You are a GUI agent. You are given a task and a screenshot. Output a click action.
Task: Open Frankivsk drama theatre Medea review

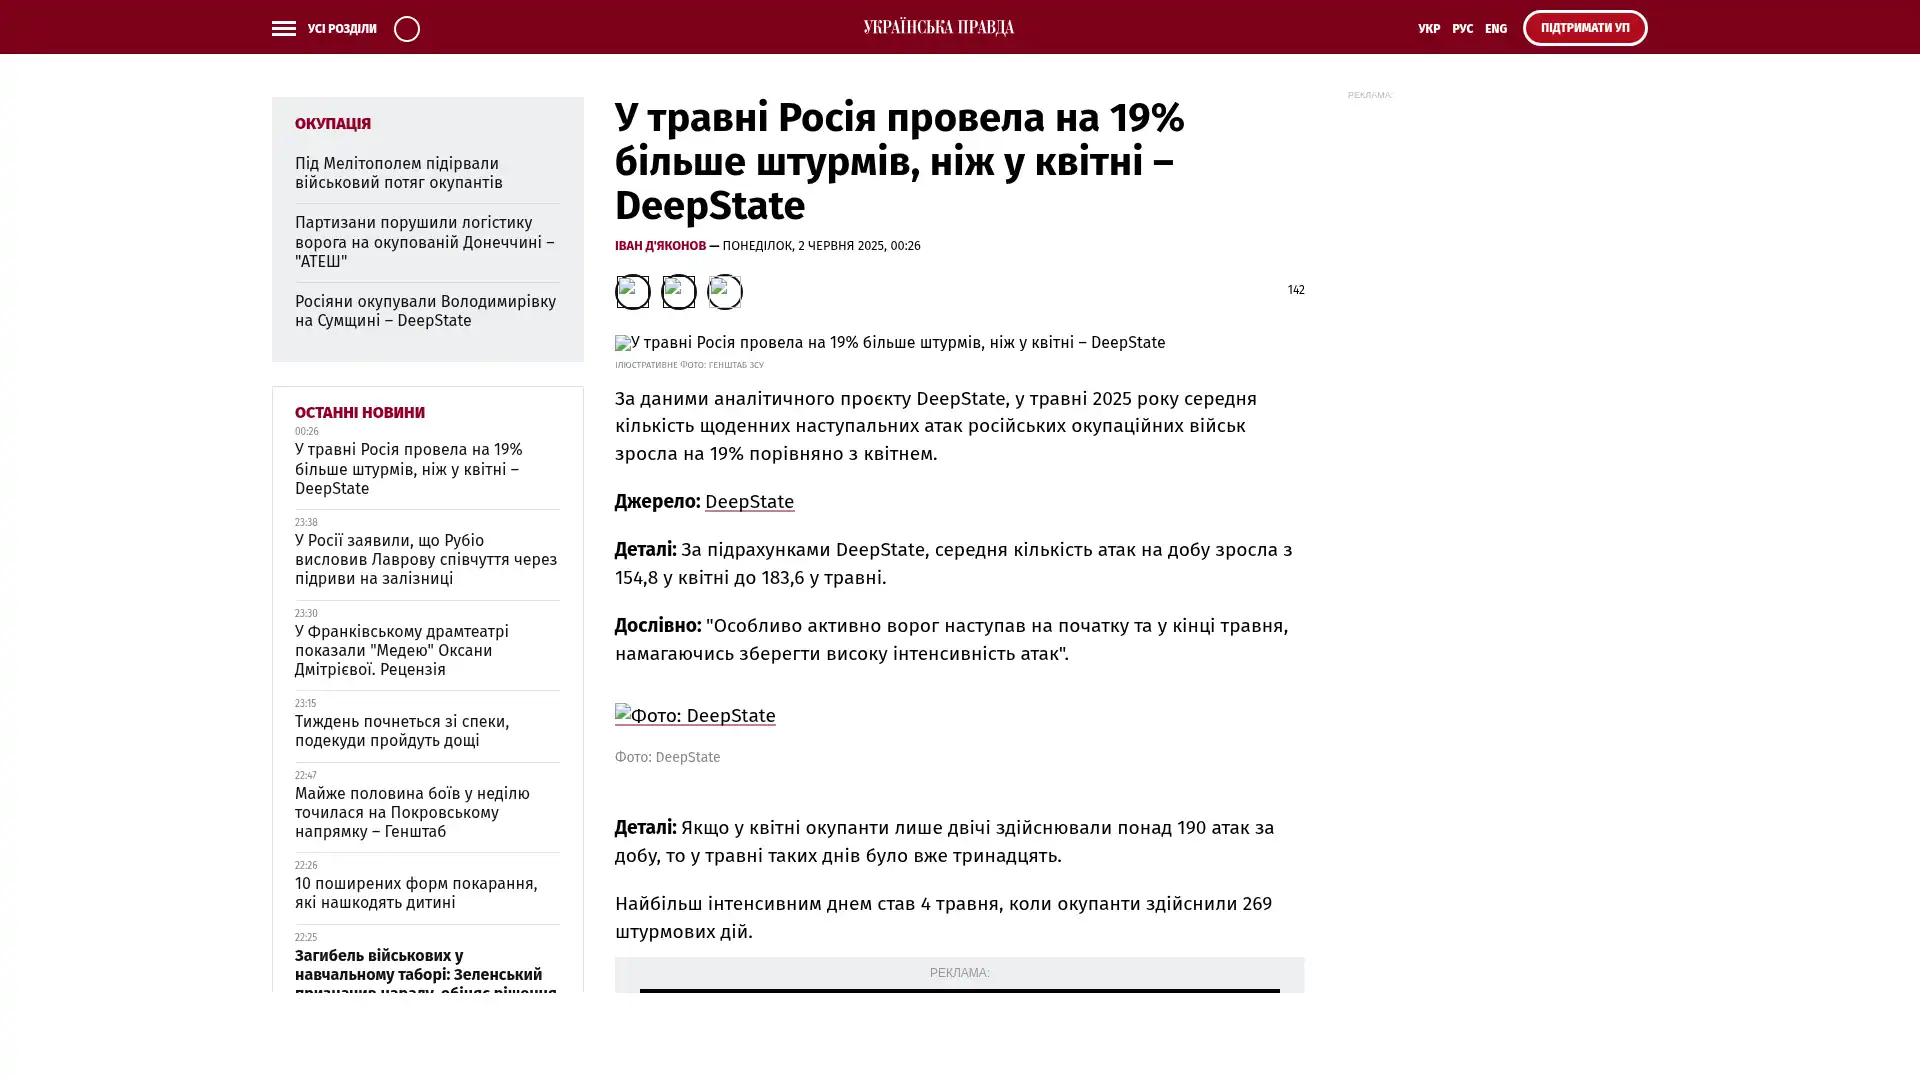click(401, 650)
